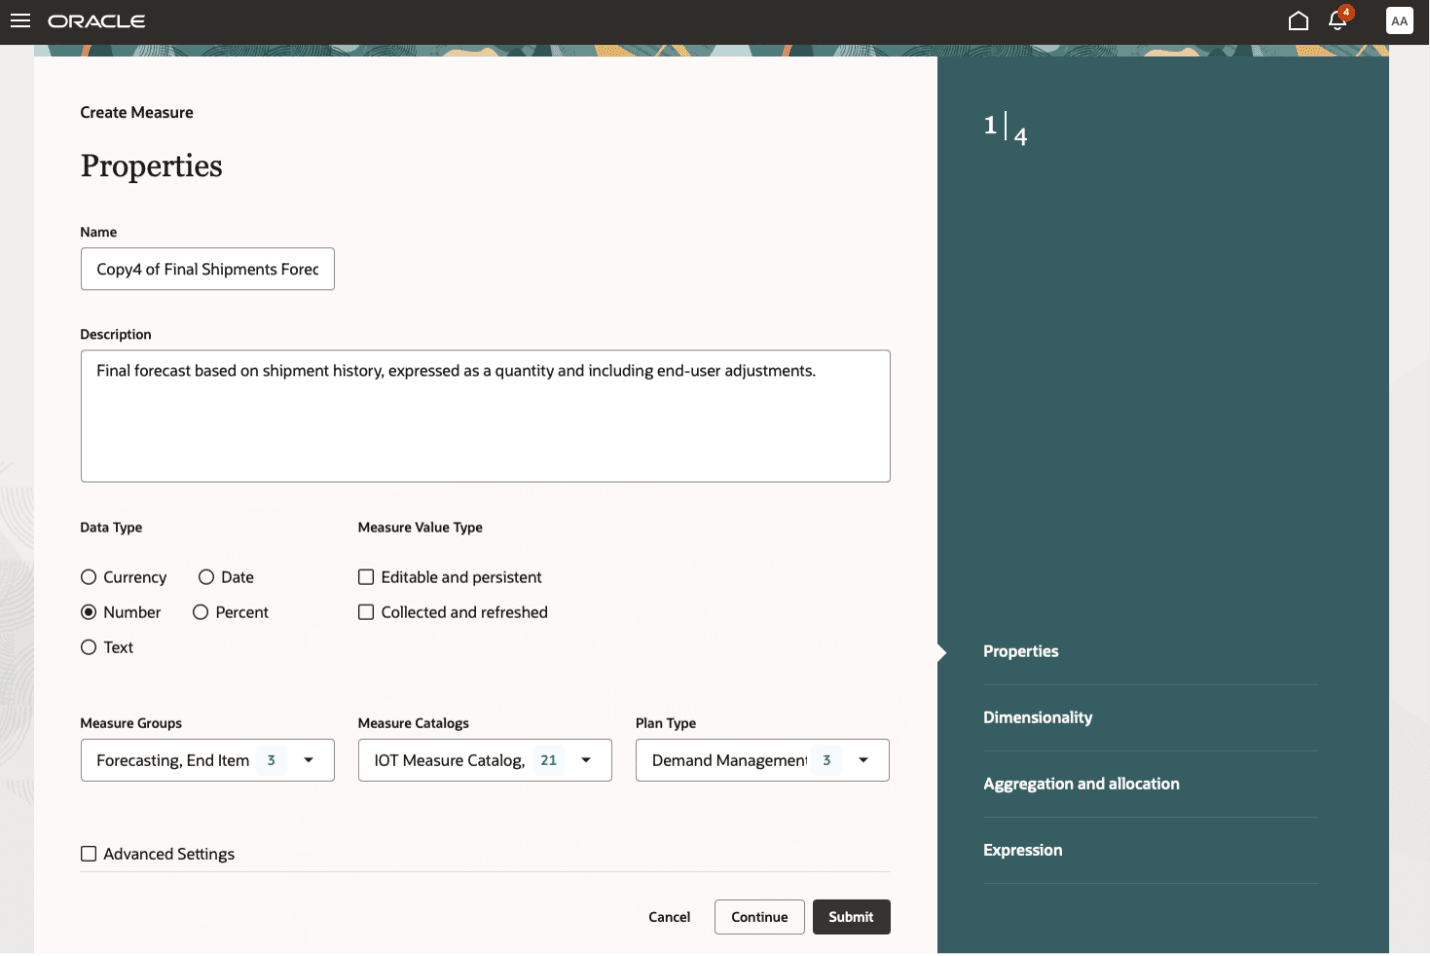
Task: Click the Plan Type count badge 3
Action: [826, 760]
